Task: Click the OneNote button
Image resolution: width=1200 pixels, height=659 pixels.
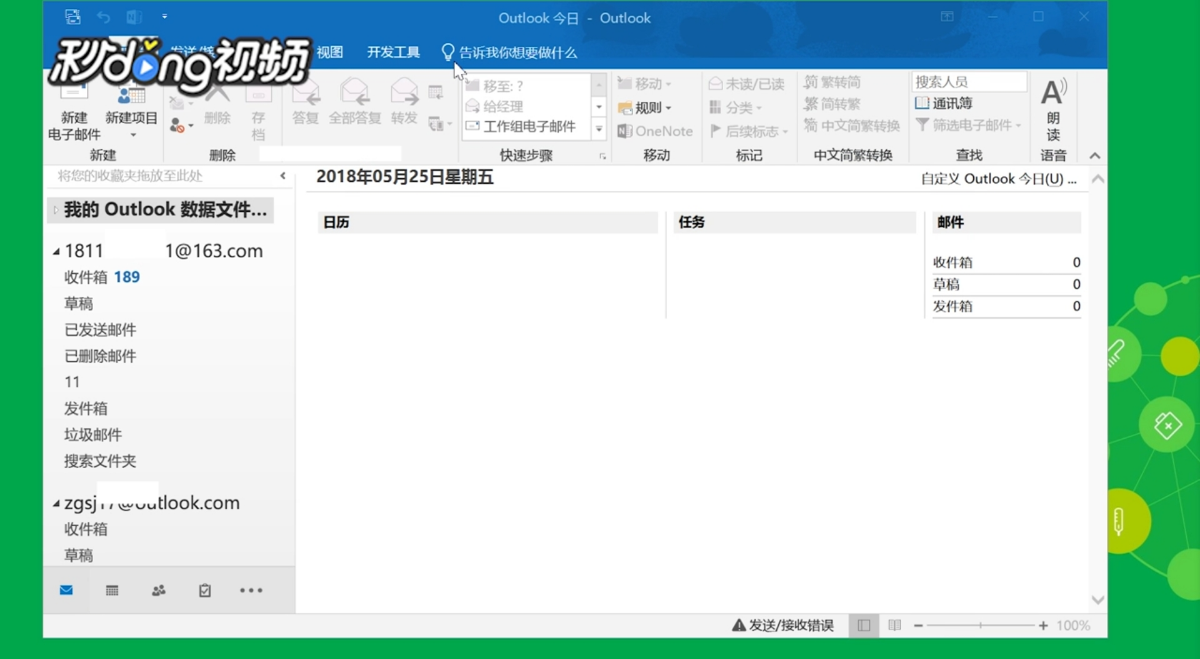Action: 655,131
